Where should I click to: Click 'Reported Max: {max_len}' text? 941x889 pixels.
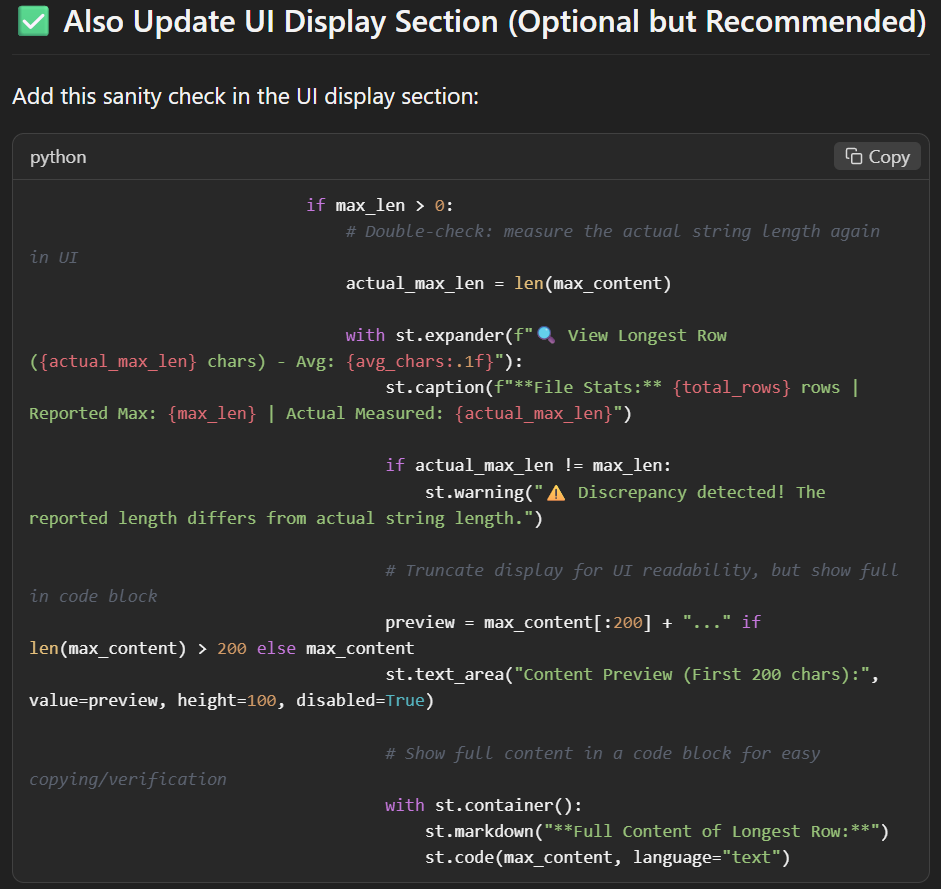coord(143,414)
